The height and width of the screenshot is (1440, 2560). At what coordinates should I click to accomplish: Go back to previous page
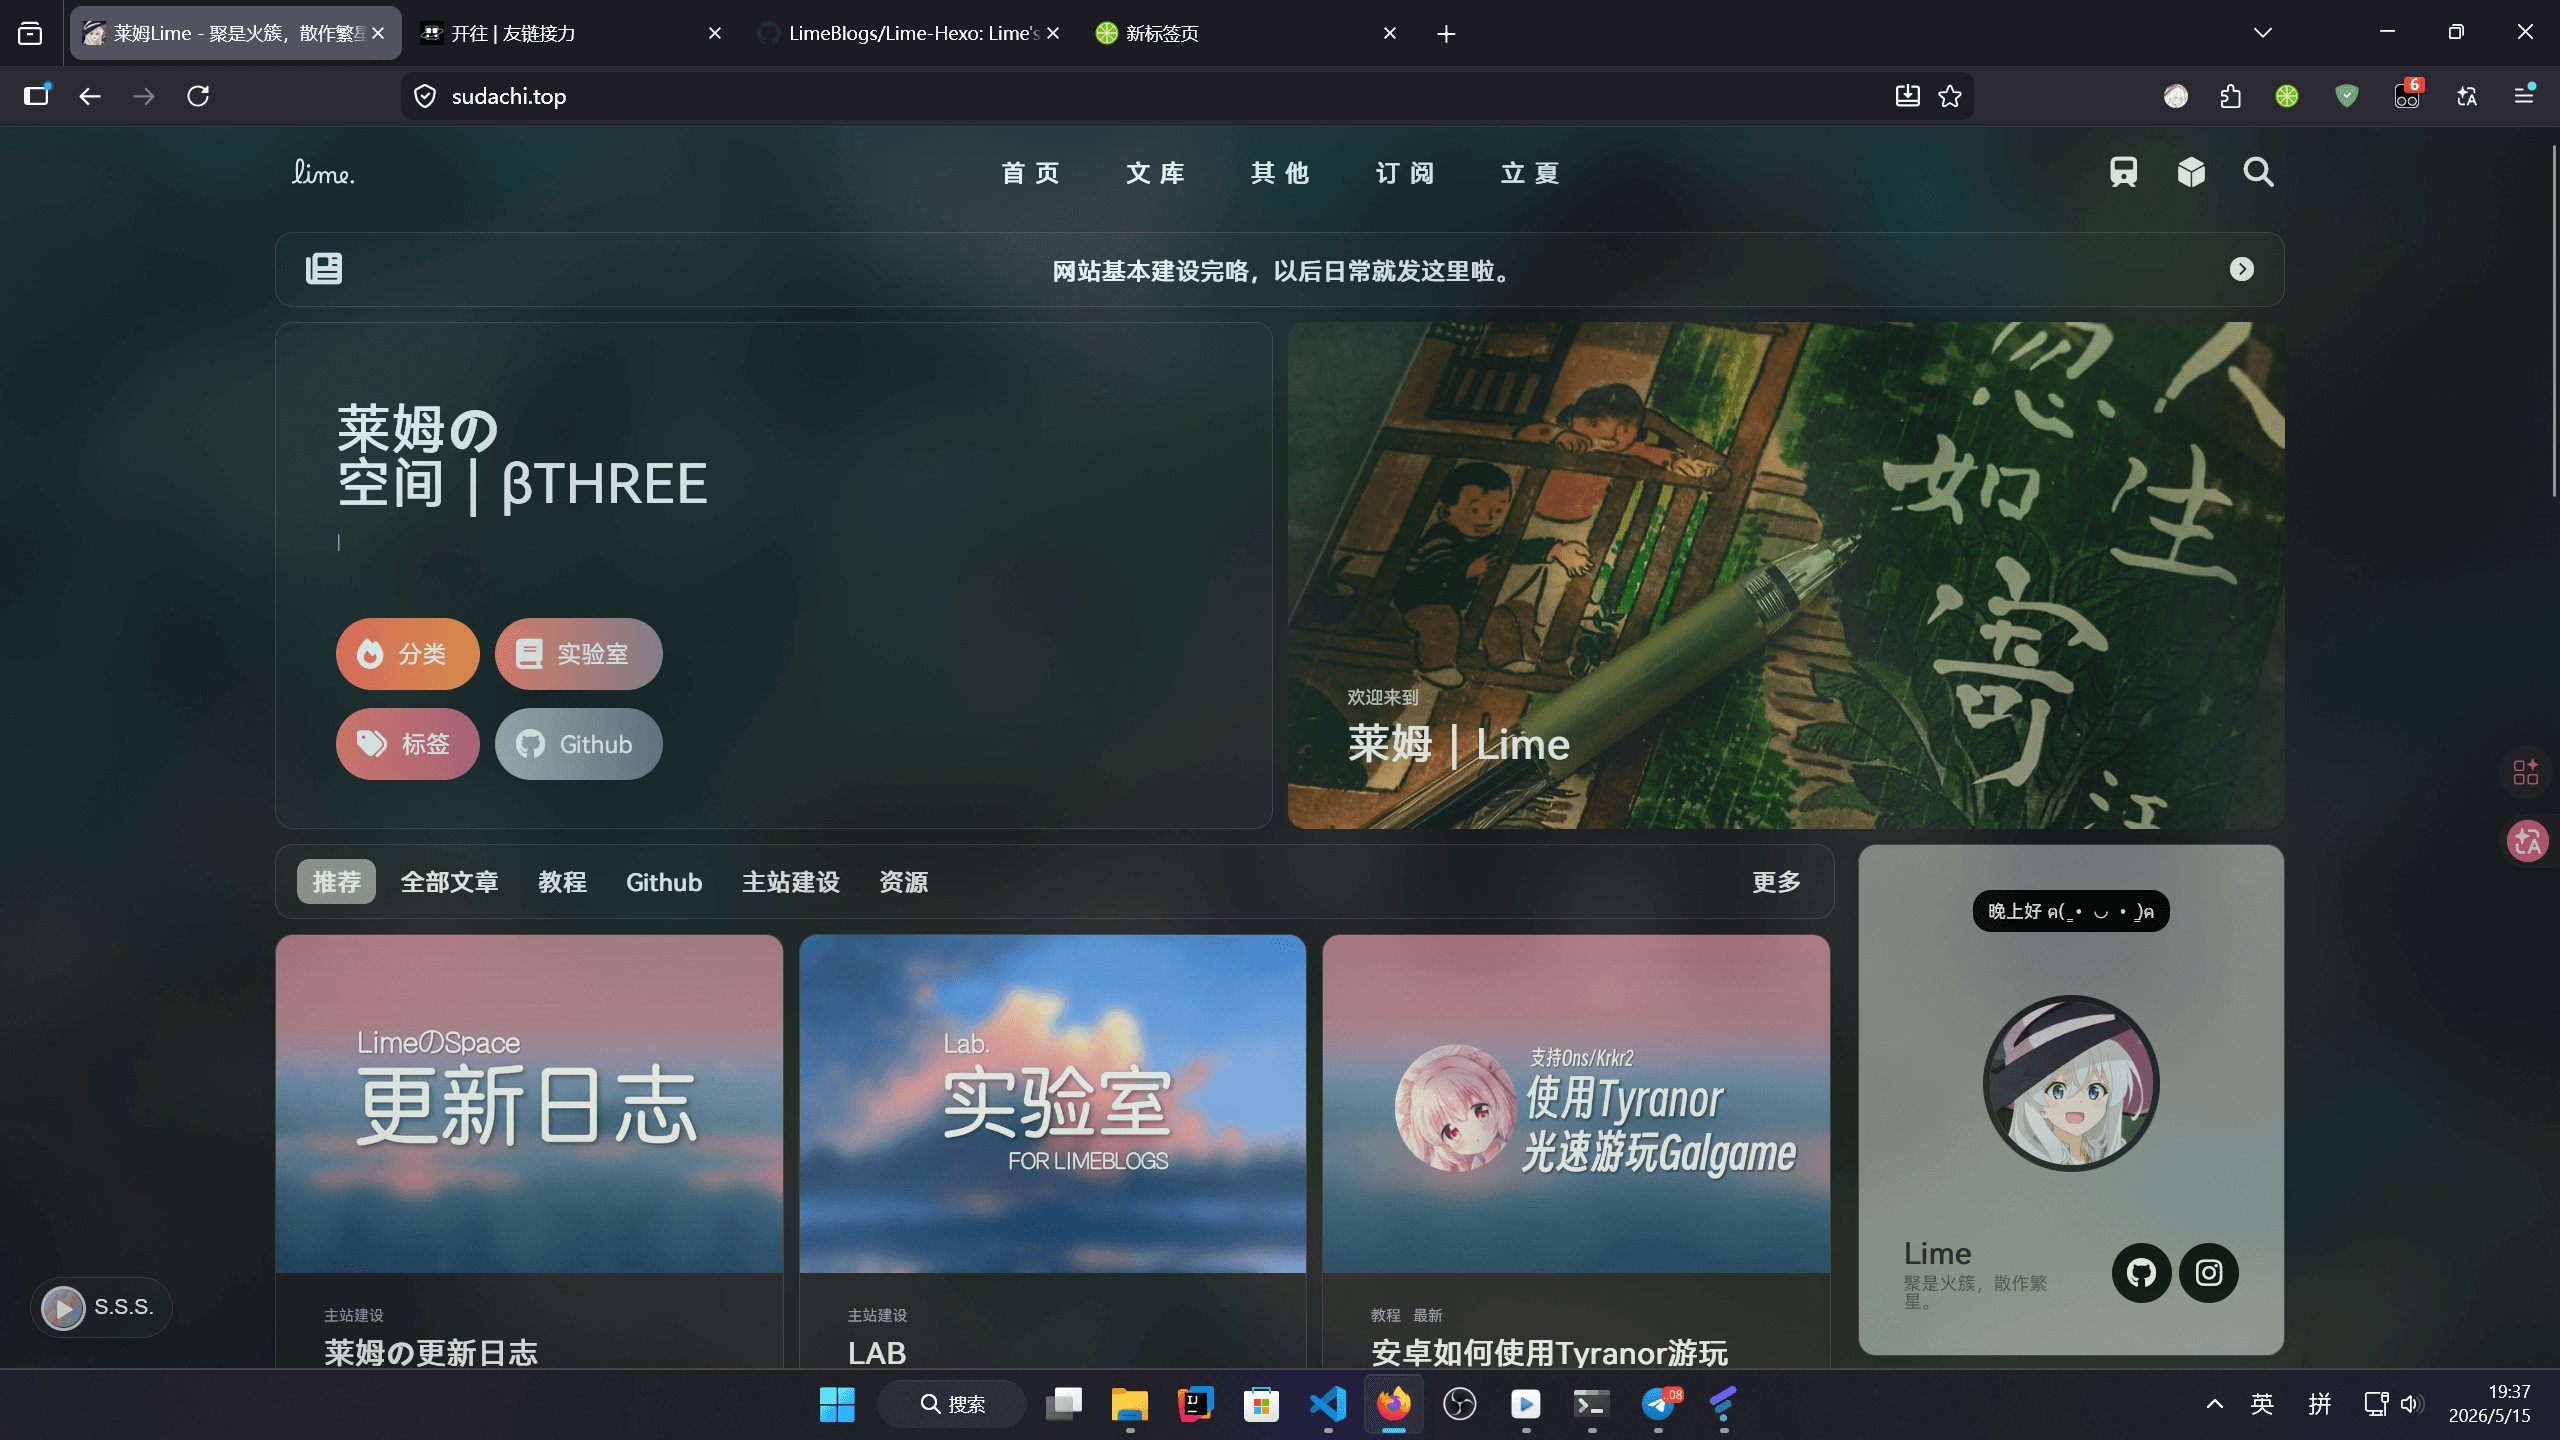[90, 96]
